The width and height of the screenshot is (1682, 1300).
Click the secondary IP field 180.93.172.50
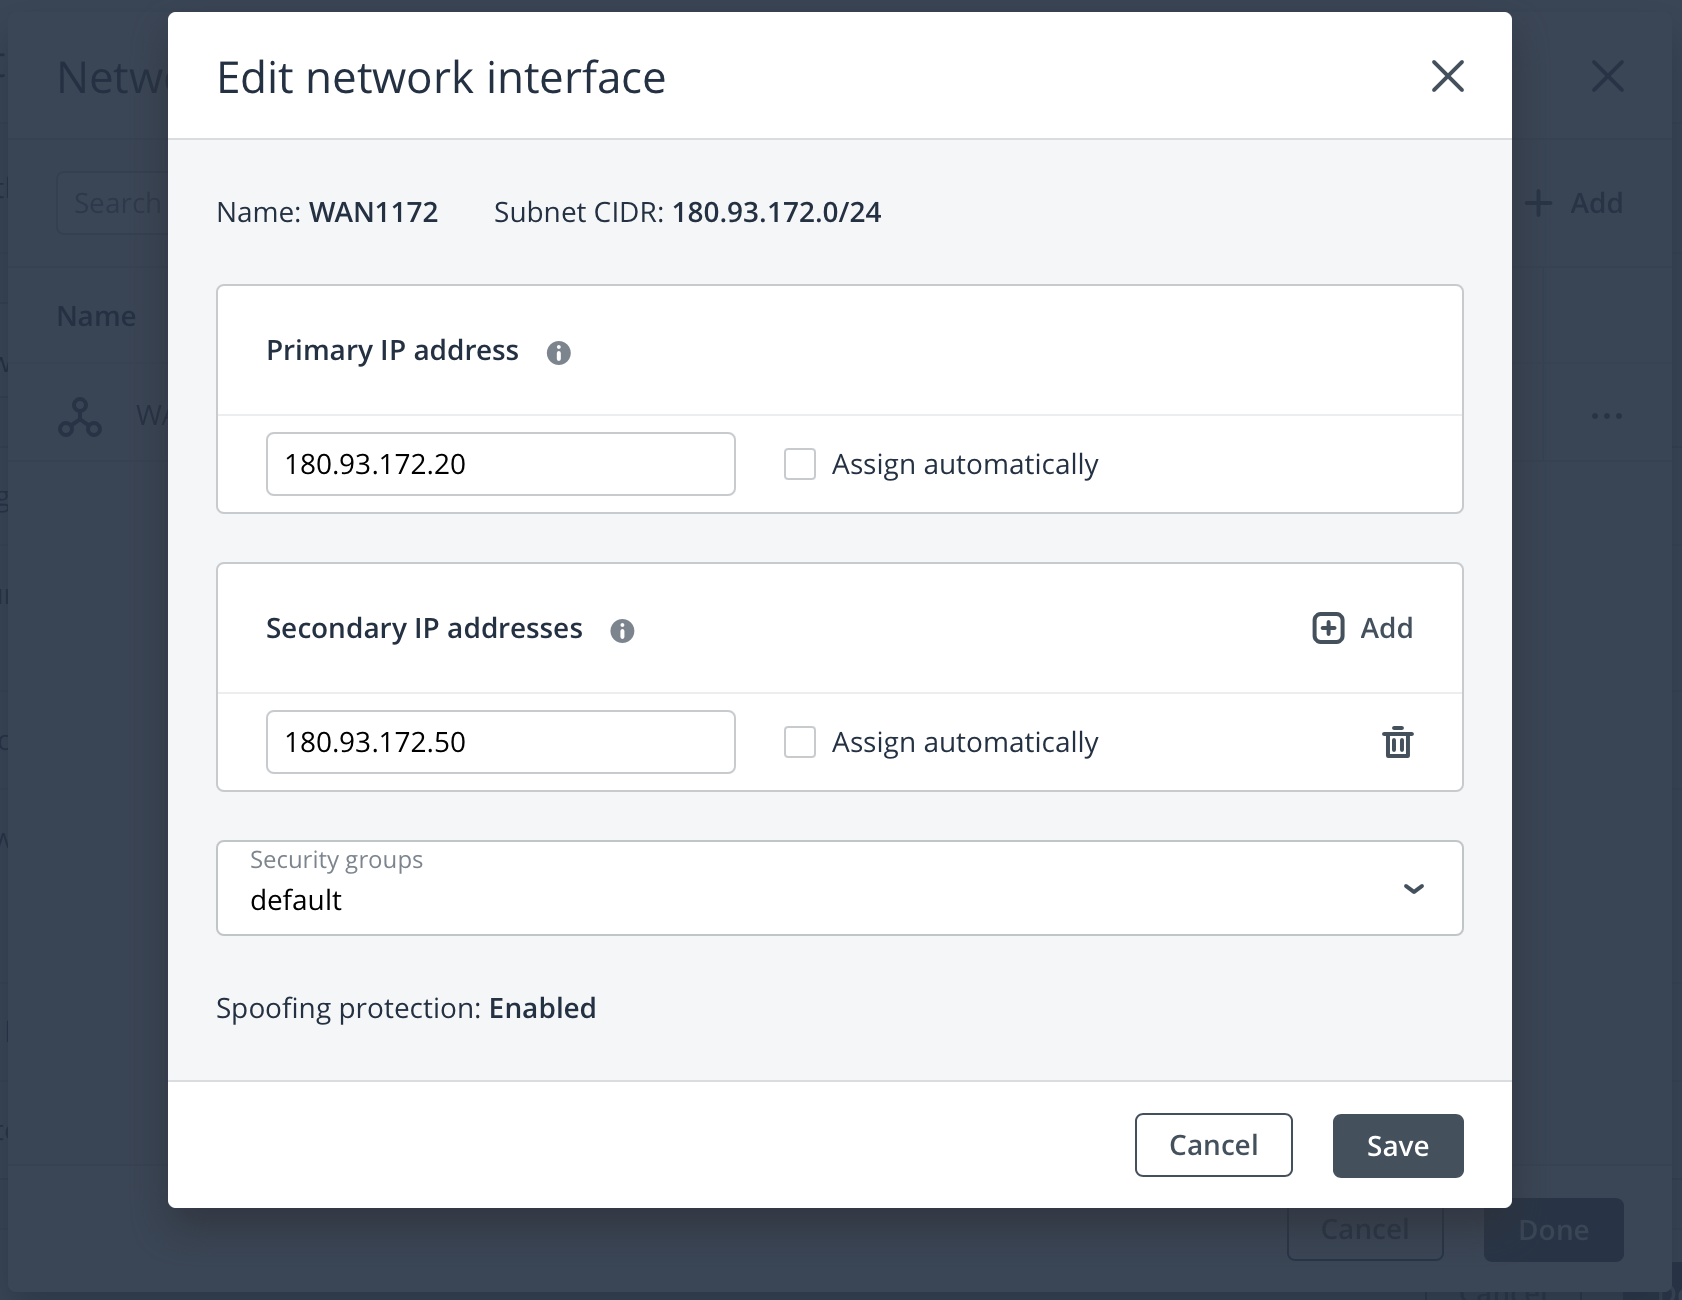click(500, 742)
